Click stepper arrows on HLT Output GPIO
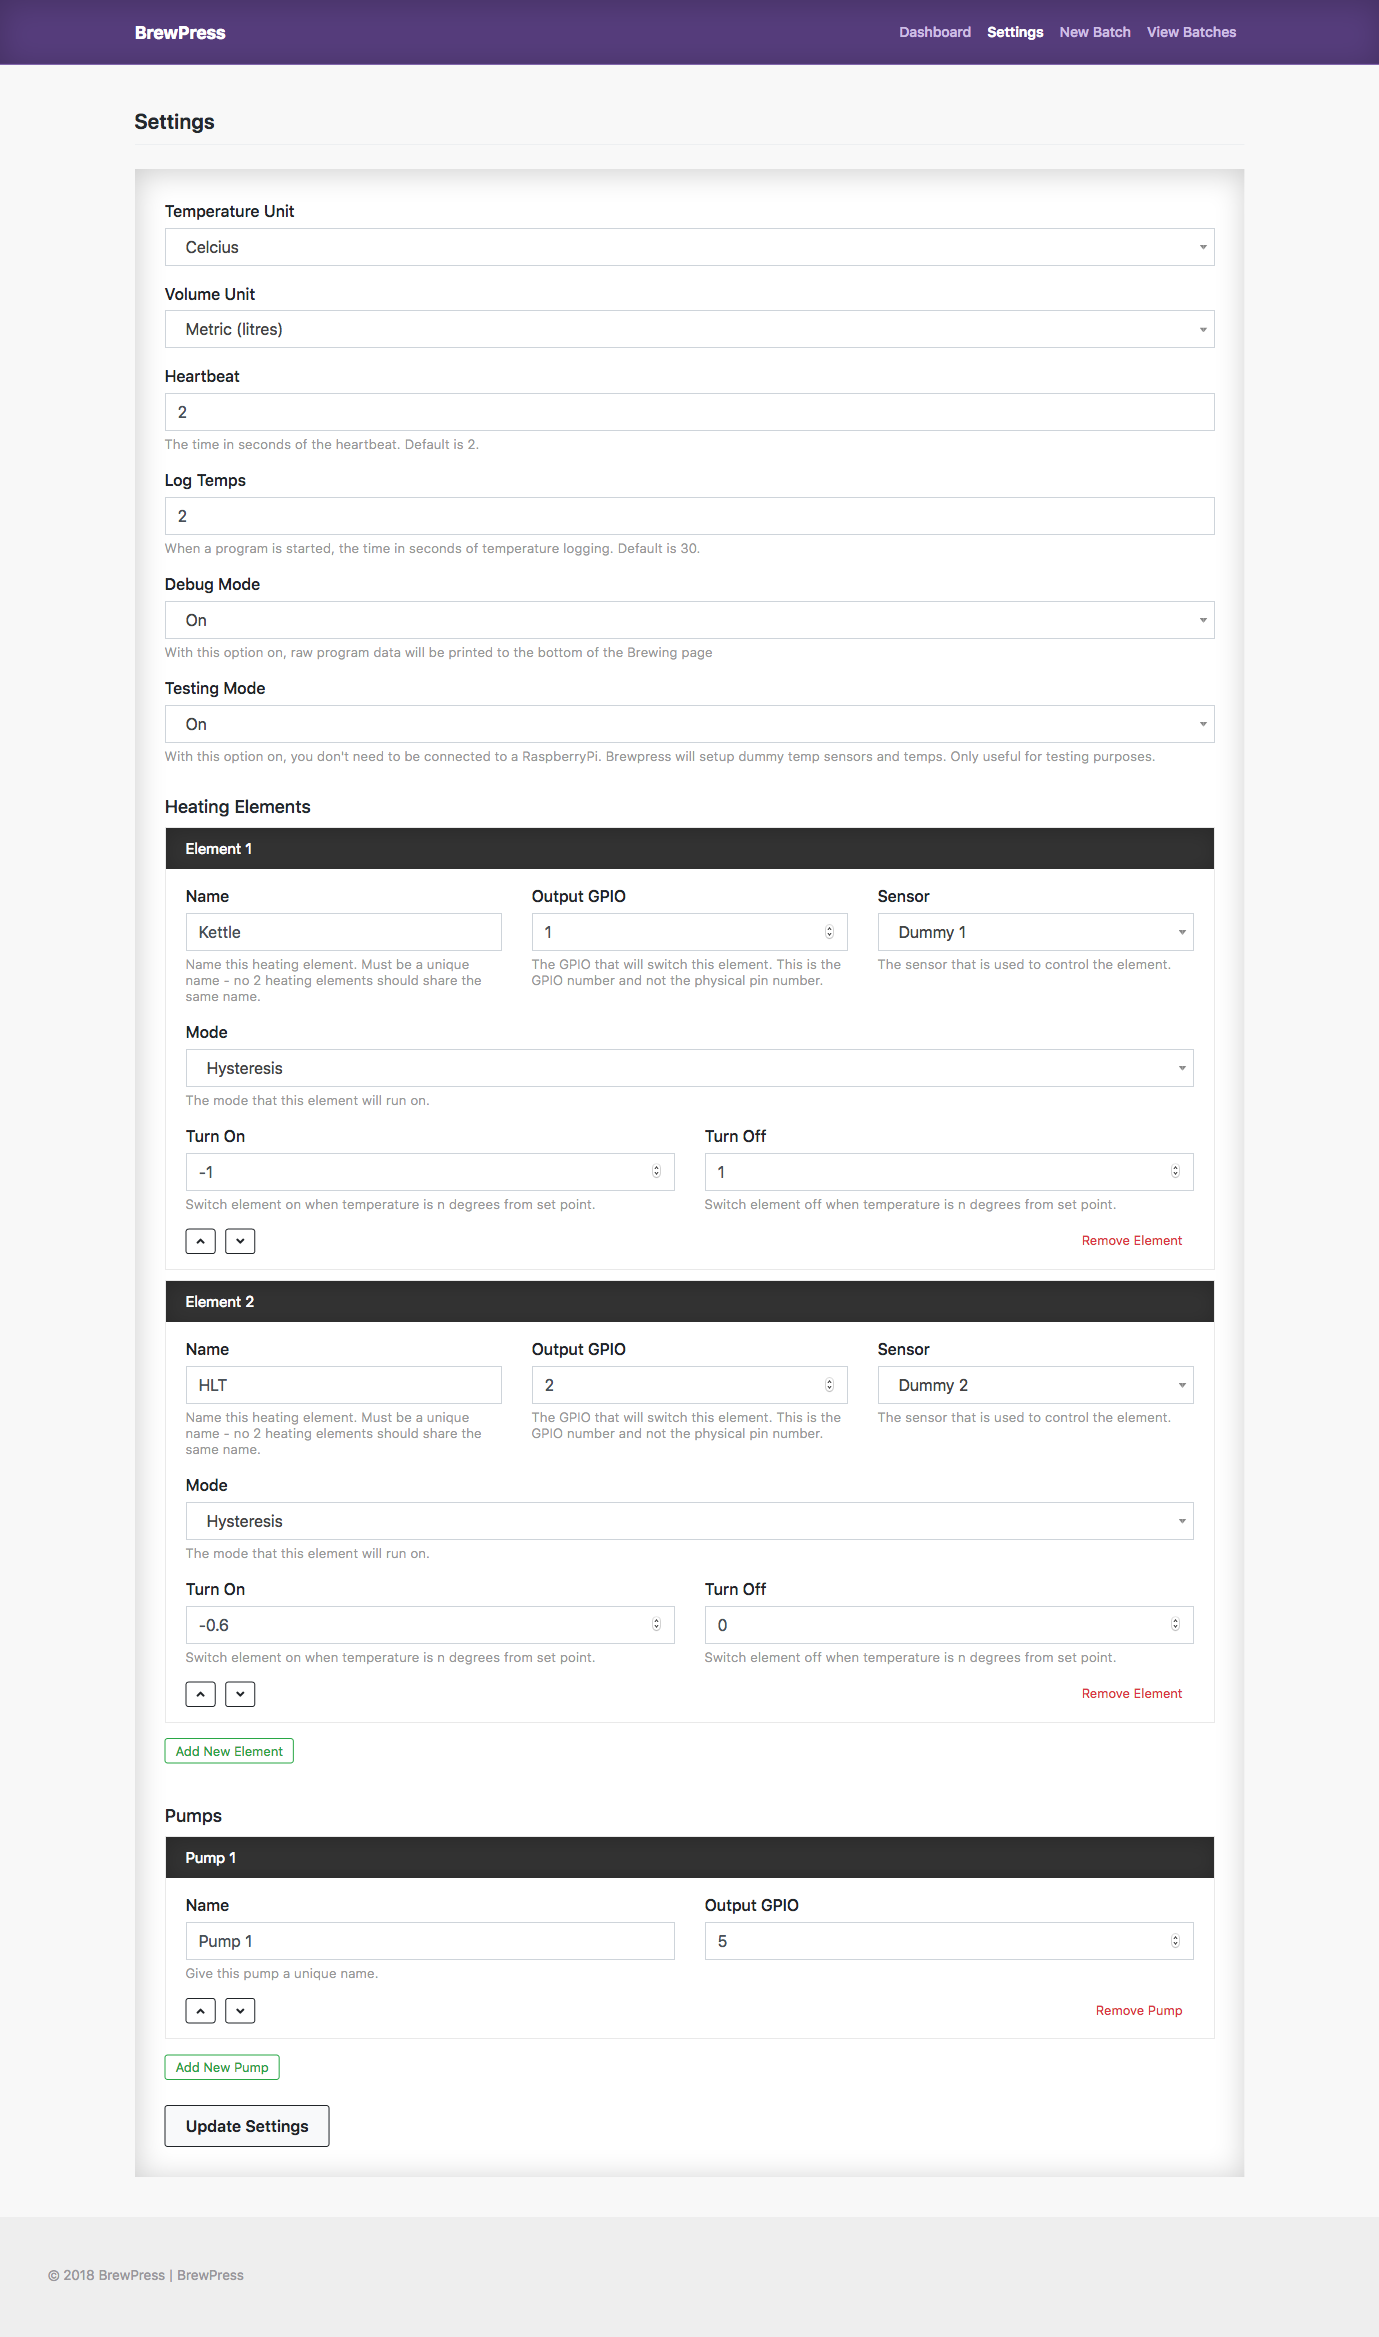 [829, 1385]
